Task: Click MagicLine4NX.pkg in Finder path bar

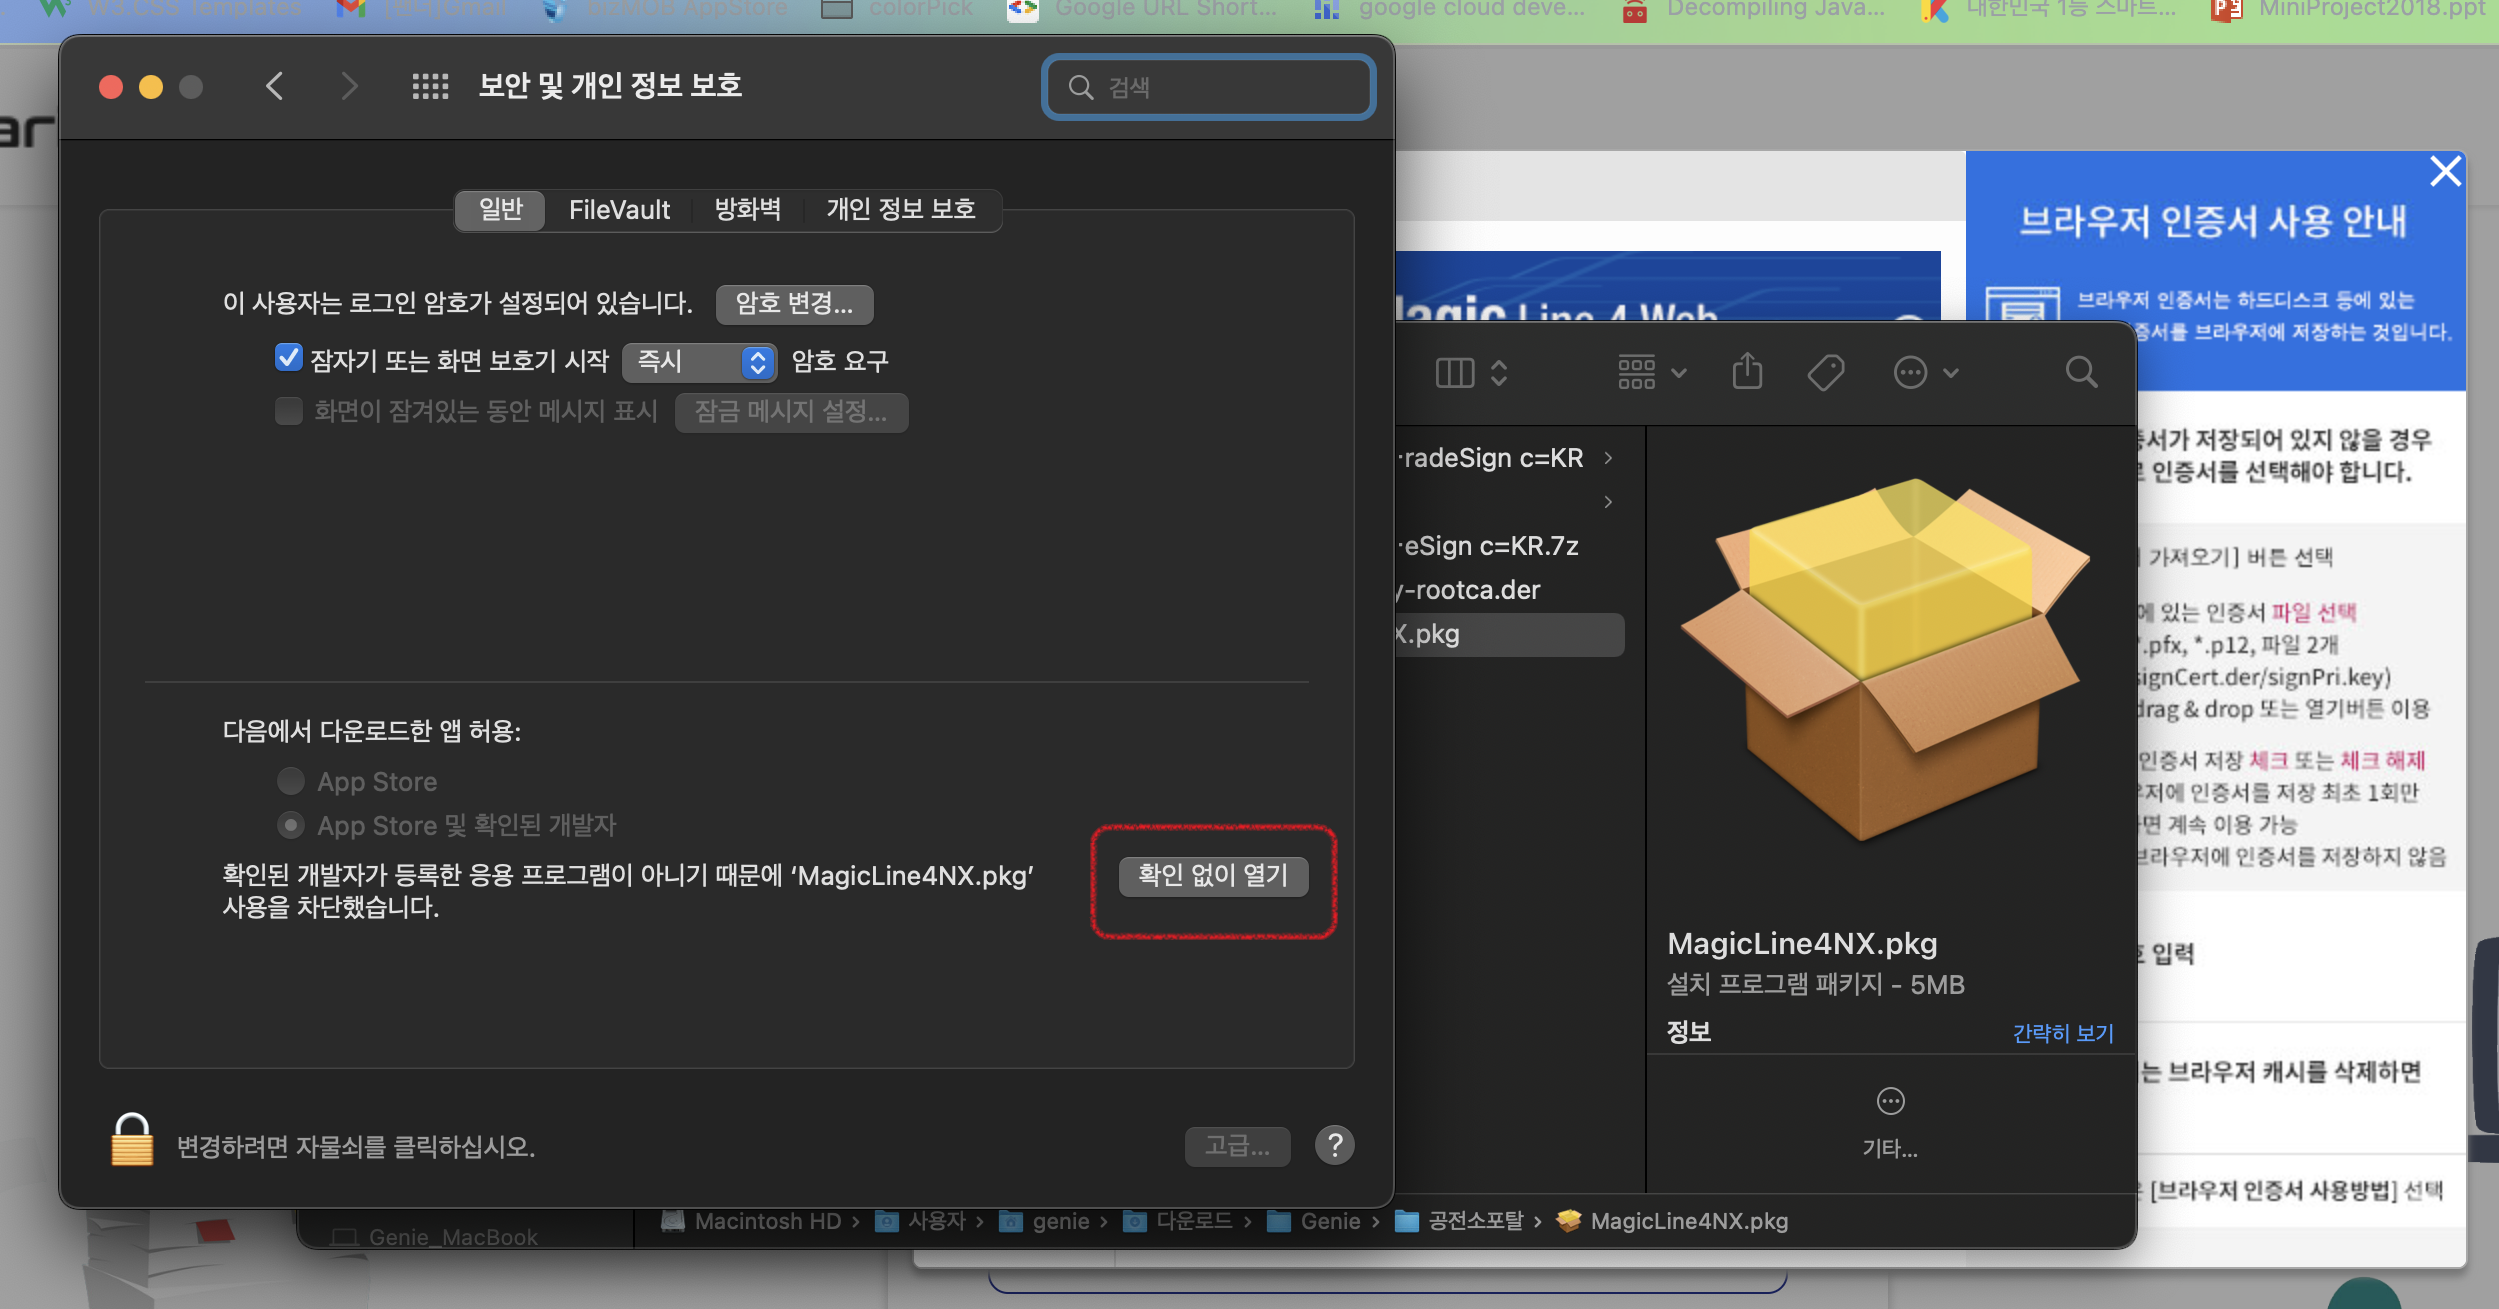Action: pos(1673,1221)
